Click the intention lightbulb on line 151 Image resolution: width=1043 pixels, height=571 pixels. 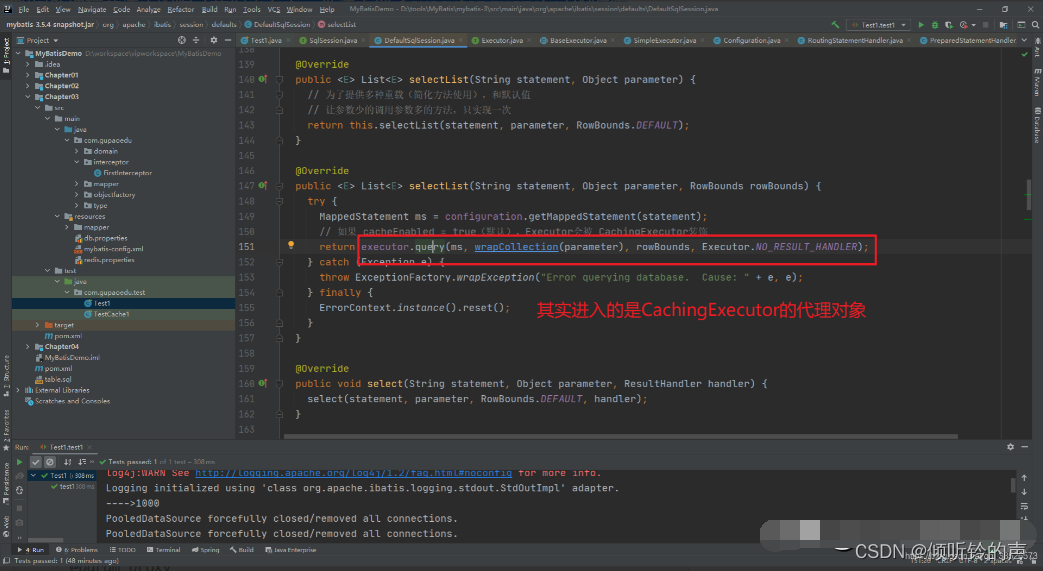(291, 245)
